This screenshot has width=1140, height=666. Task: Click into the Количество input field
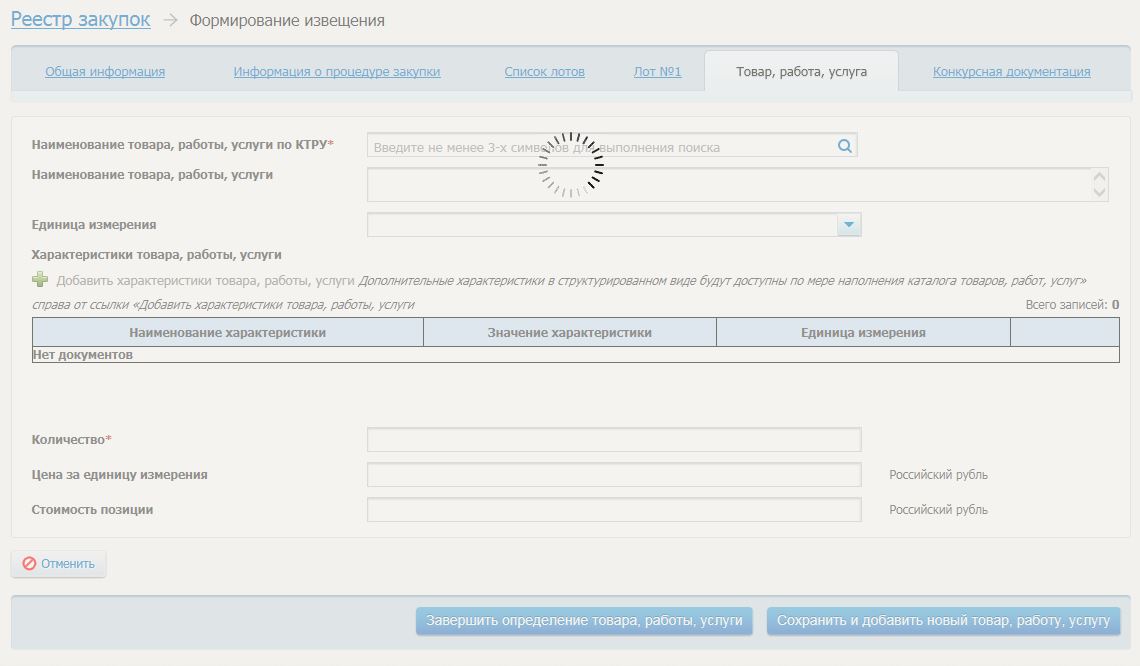point(613,440)
